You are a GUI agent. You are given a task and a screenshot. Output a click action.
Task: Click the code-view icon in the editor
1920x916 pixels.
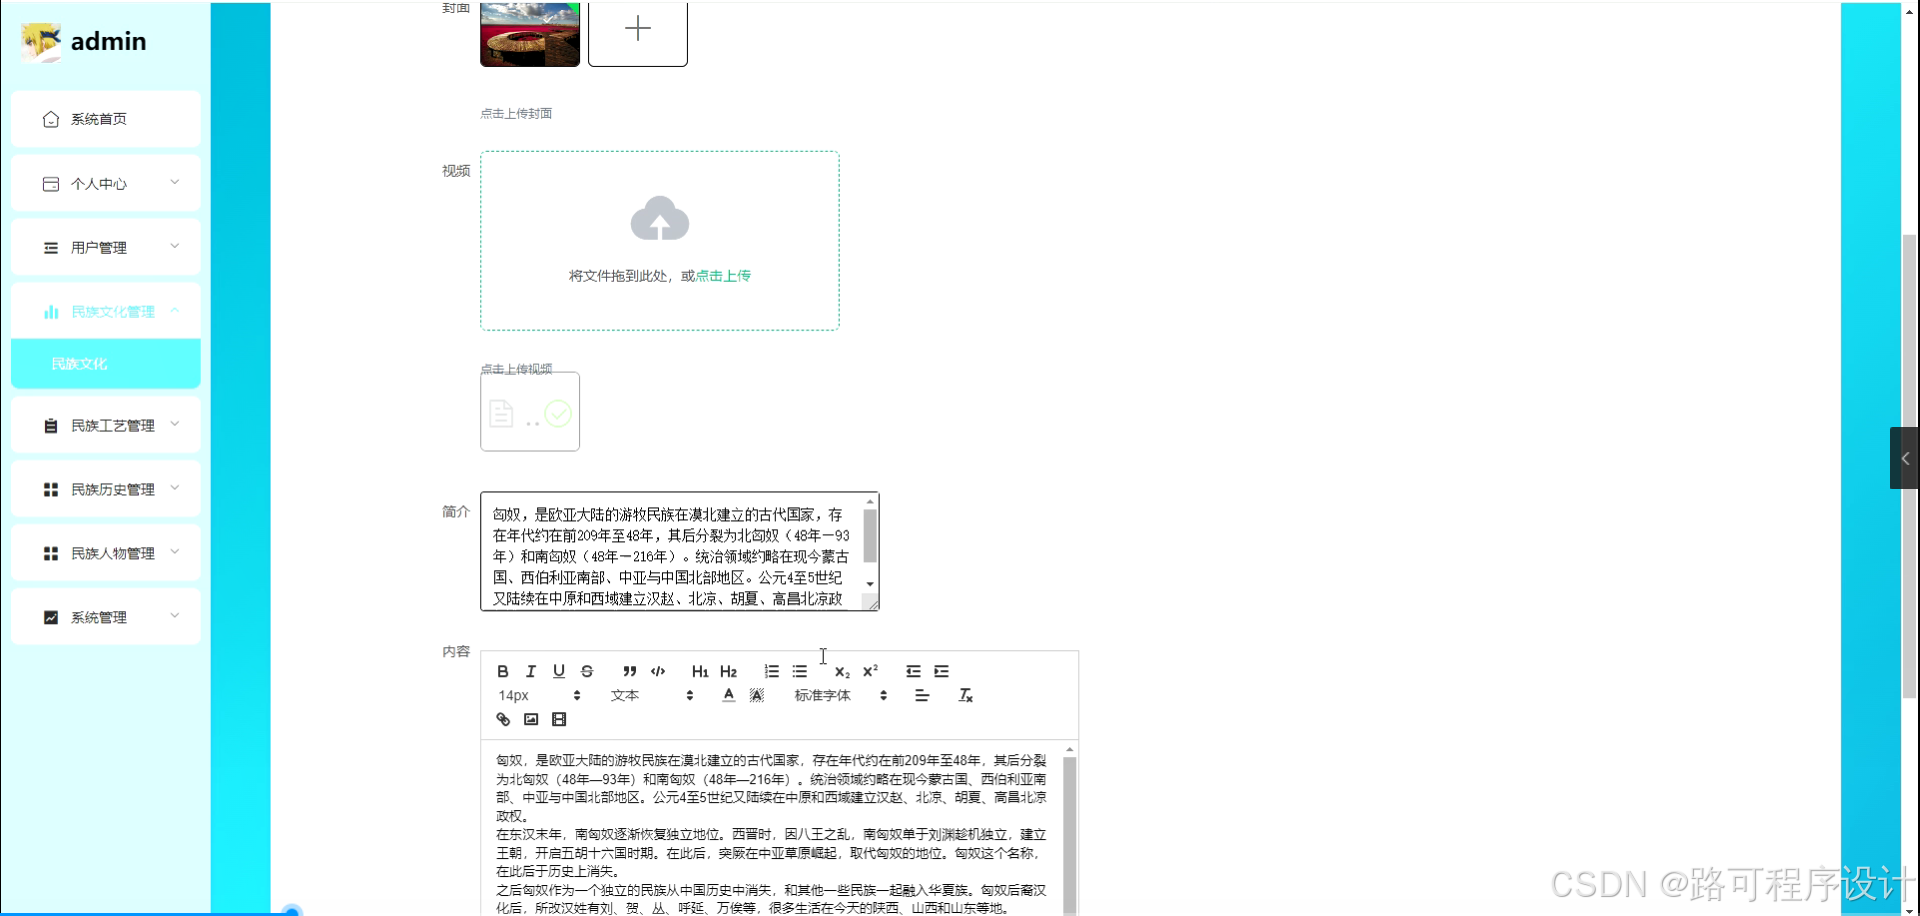[658, 671]
